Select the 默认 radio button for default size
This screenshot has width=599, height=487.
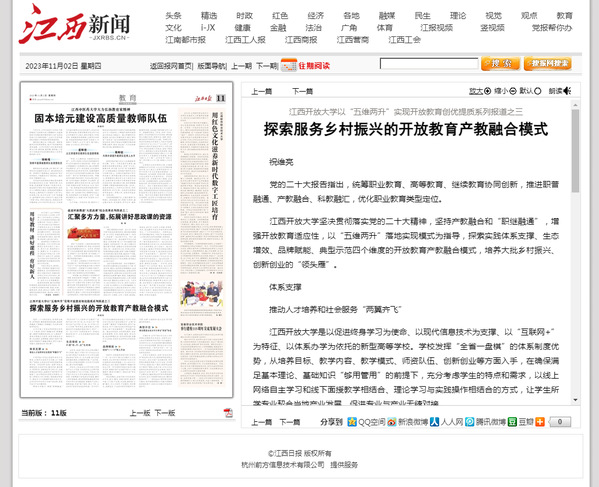point(537,91)
